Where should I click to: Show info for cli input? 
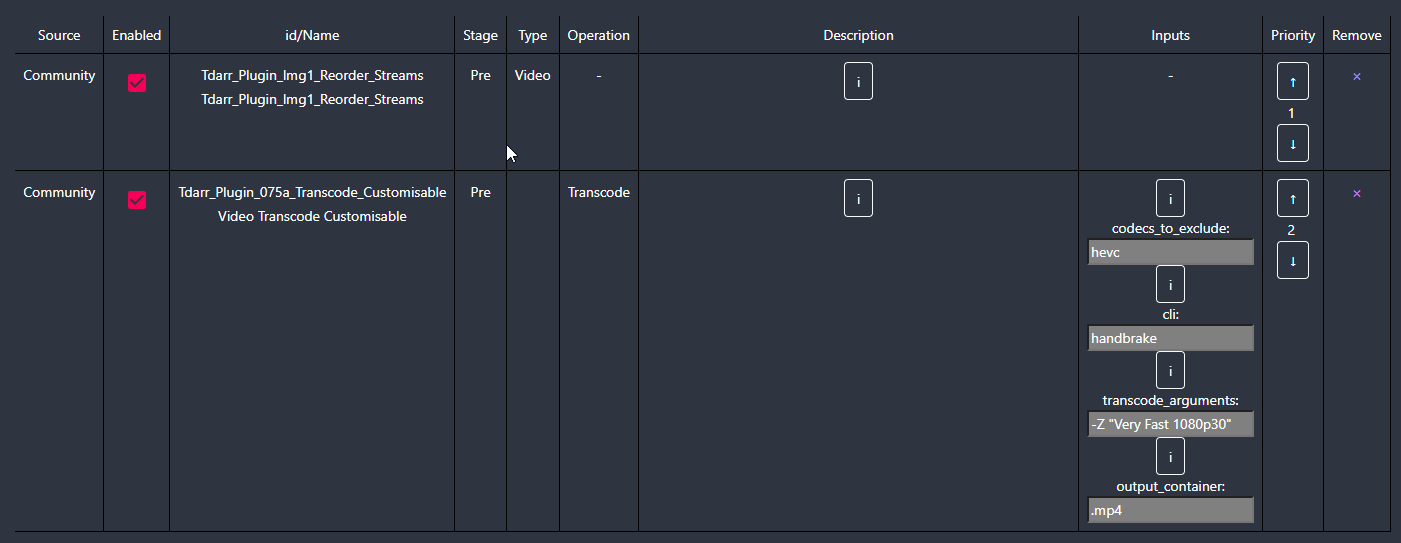[1170, 285]
